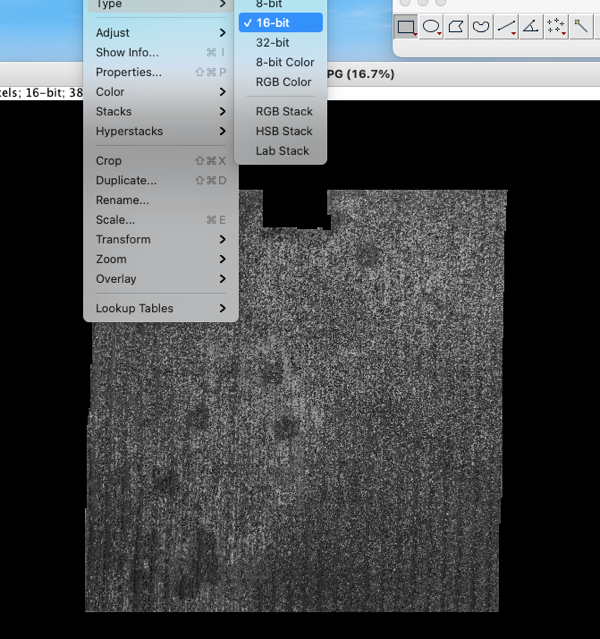600x639 pixels.
Task: Switch image type to 32-bit
Action: [x=272, y=43]
